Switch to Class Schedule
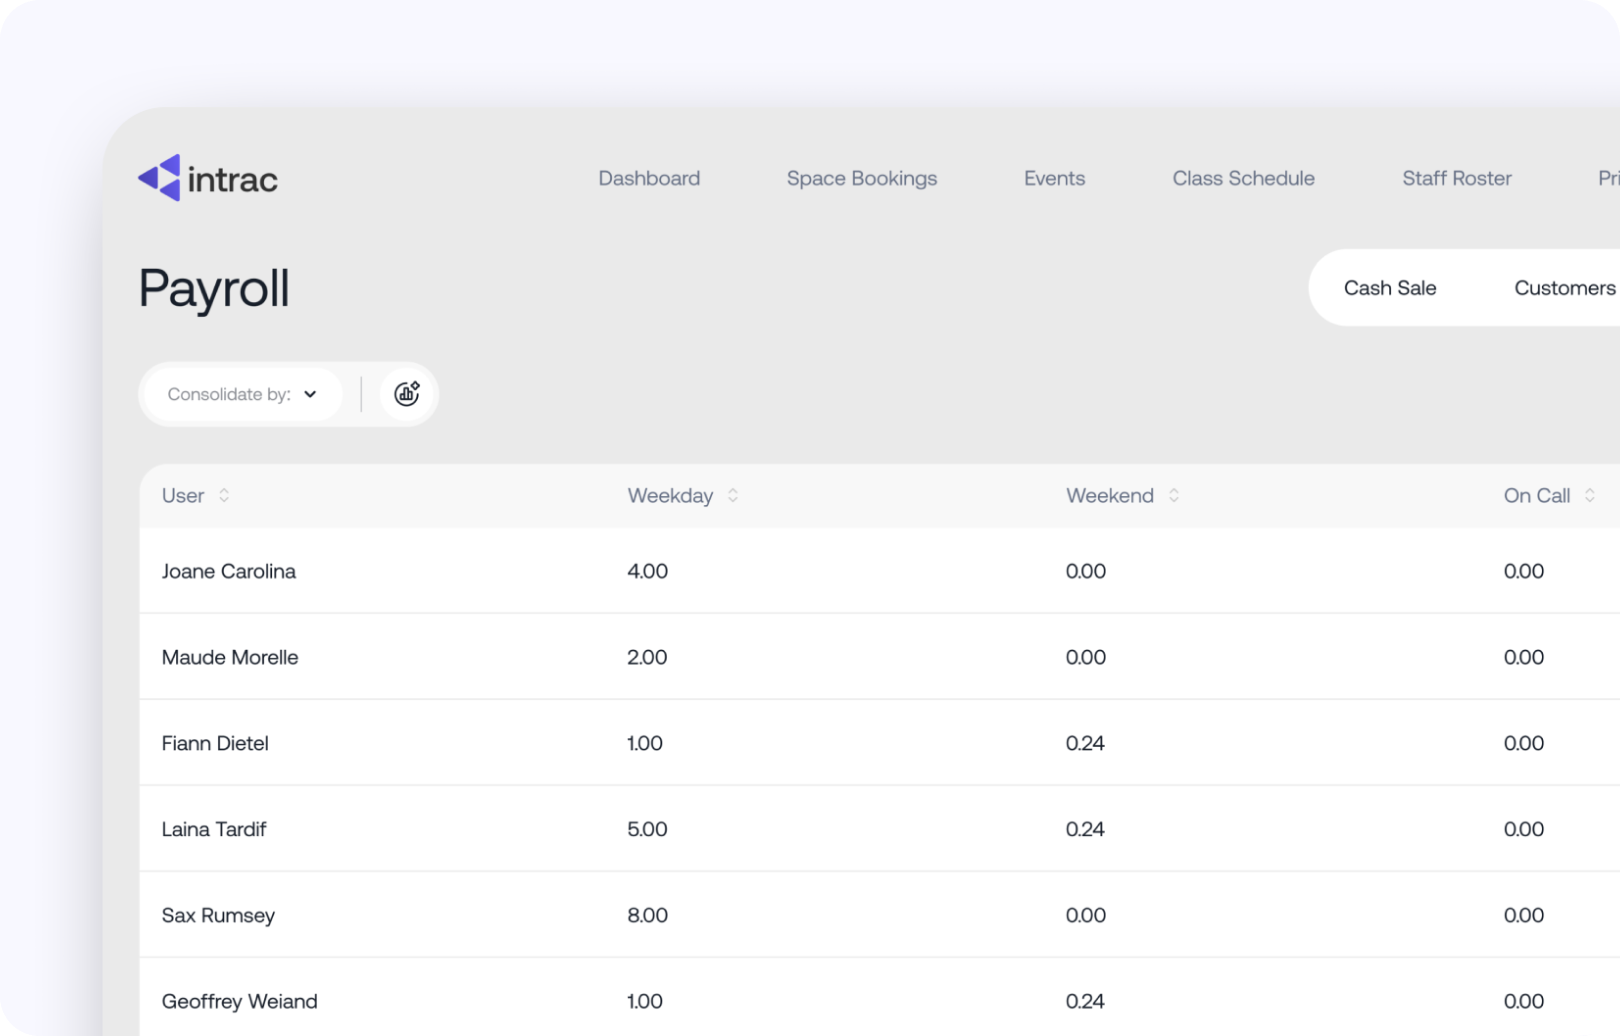The height and width of the screenshot is (1036, 1620). [x=1243, y=178]
